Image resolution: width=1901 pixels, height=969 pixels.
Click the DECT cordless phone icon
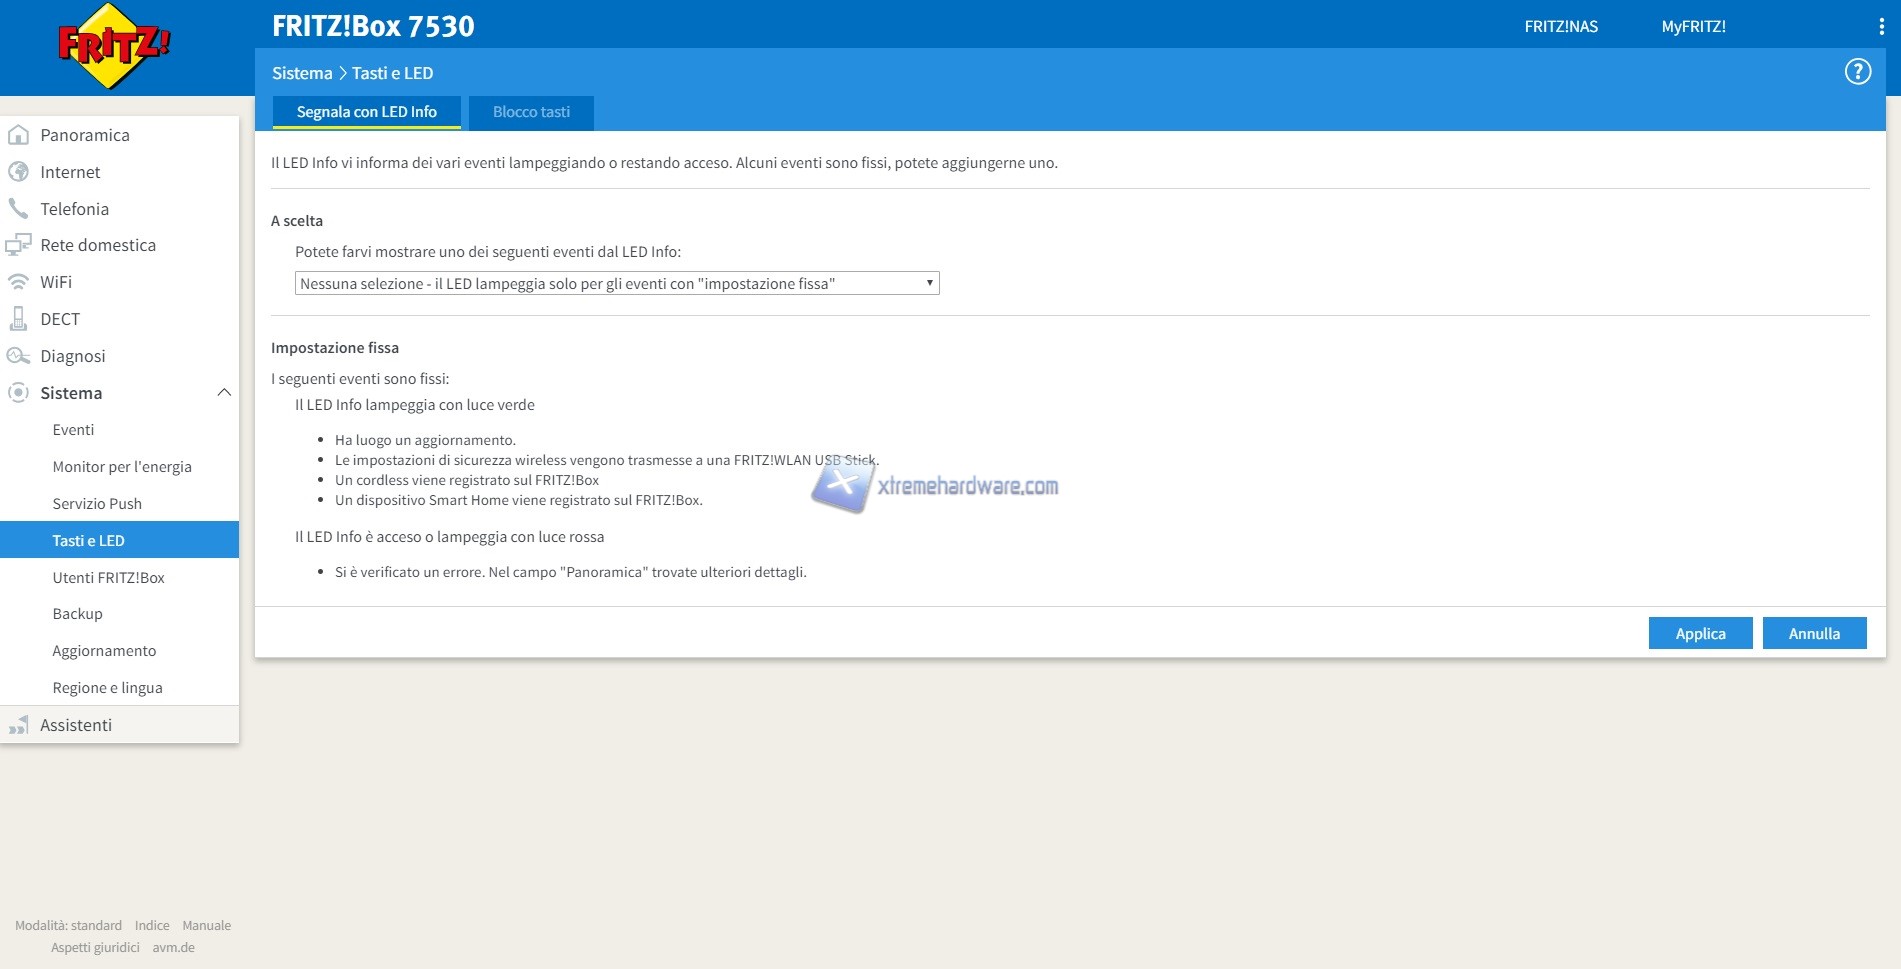pyautogui.click(x=18, y=319)
